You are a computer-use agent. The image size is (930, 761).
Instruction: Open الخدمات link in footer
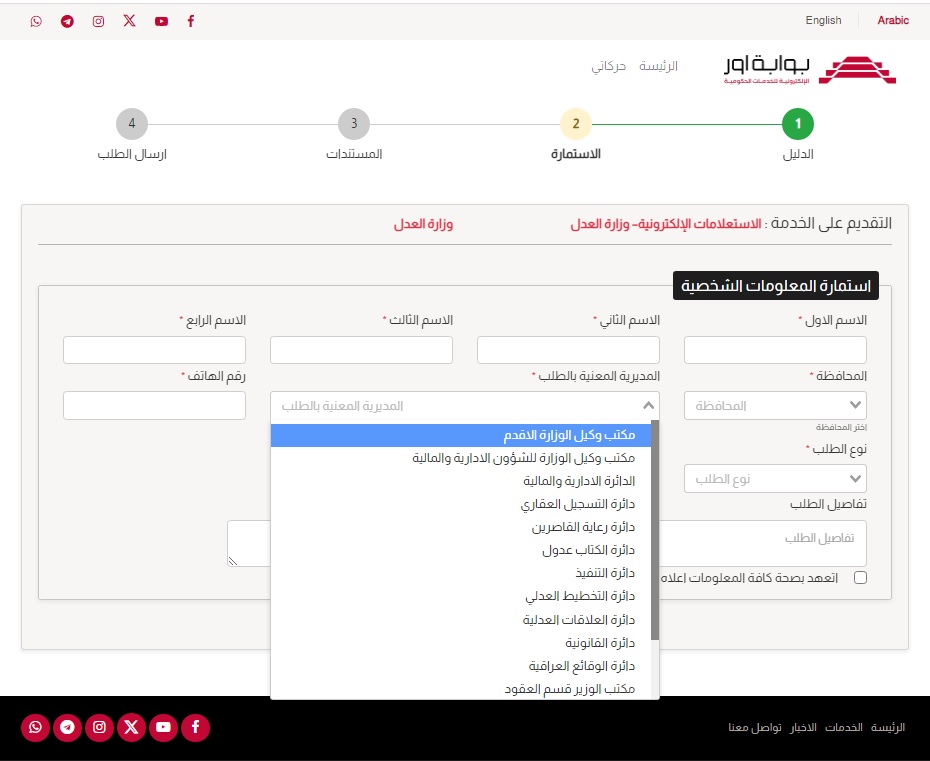[844, 727]
